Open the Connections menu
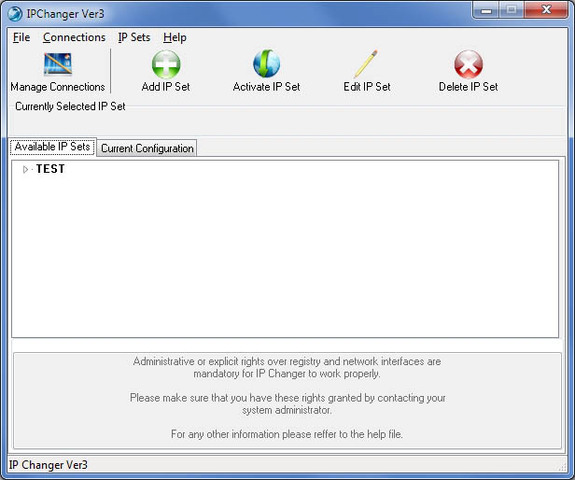 click(74, 37)
